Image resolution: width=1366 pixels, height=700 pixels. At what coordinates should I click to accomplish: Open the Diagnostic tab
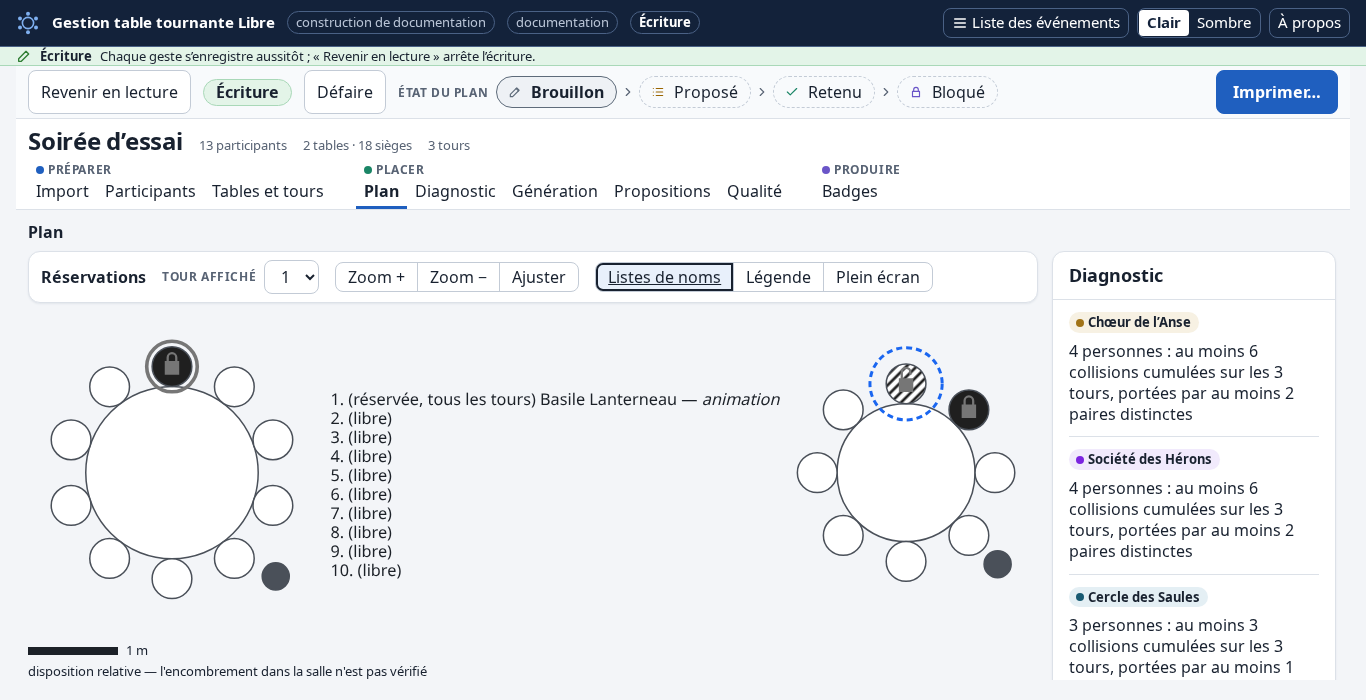pyautogui.click(x=455, y=191)
